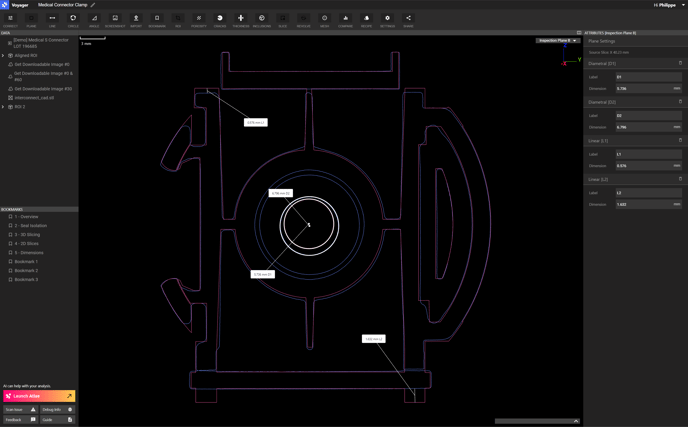Viewport: 688px width, 427px height.
Task: Open the Inspection Plane 8 dropdown
Action: coord(557,41)
